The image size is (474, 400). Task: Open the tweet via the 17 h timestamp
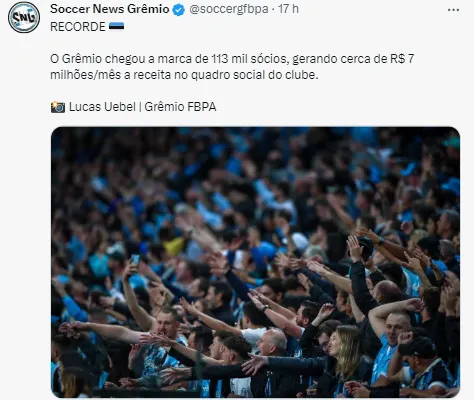[288, 9]
